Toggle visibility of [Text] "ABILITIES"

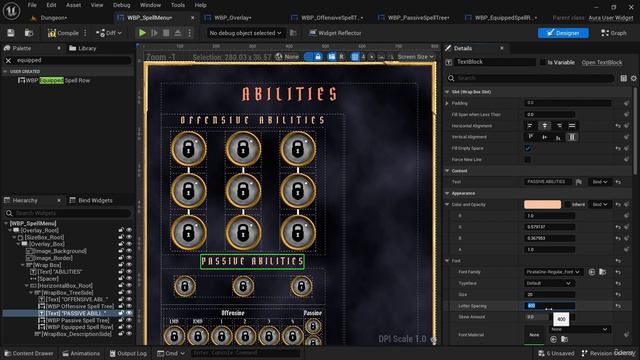(129, 272)
